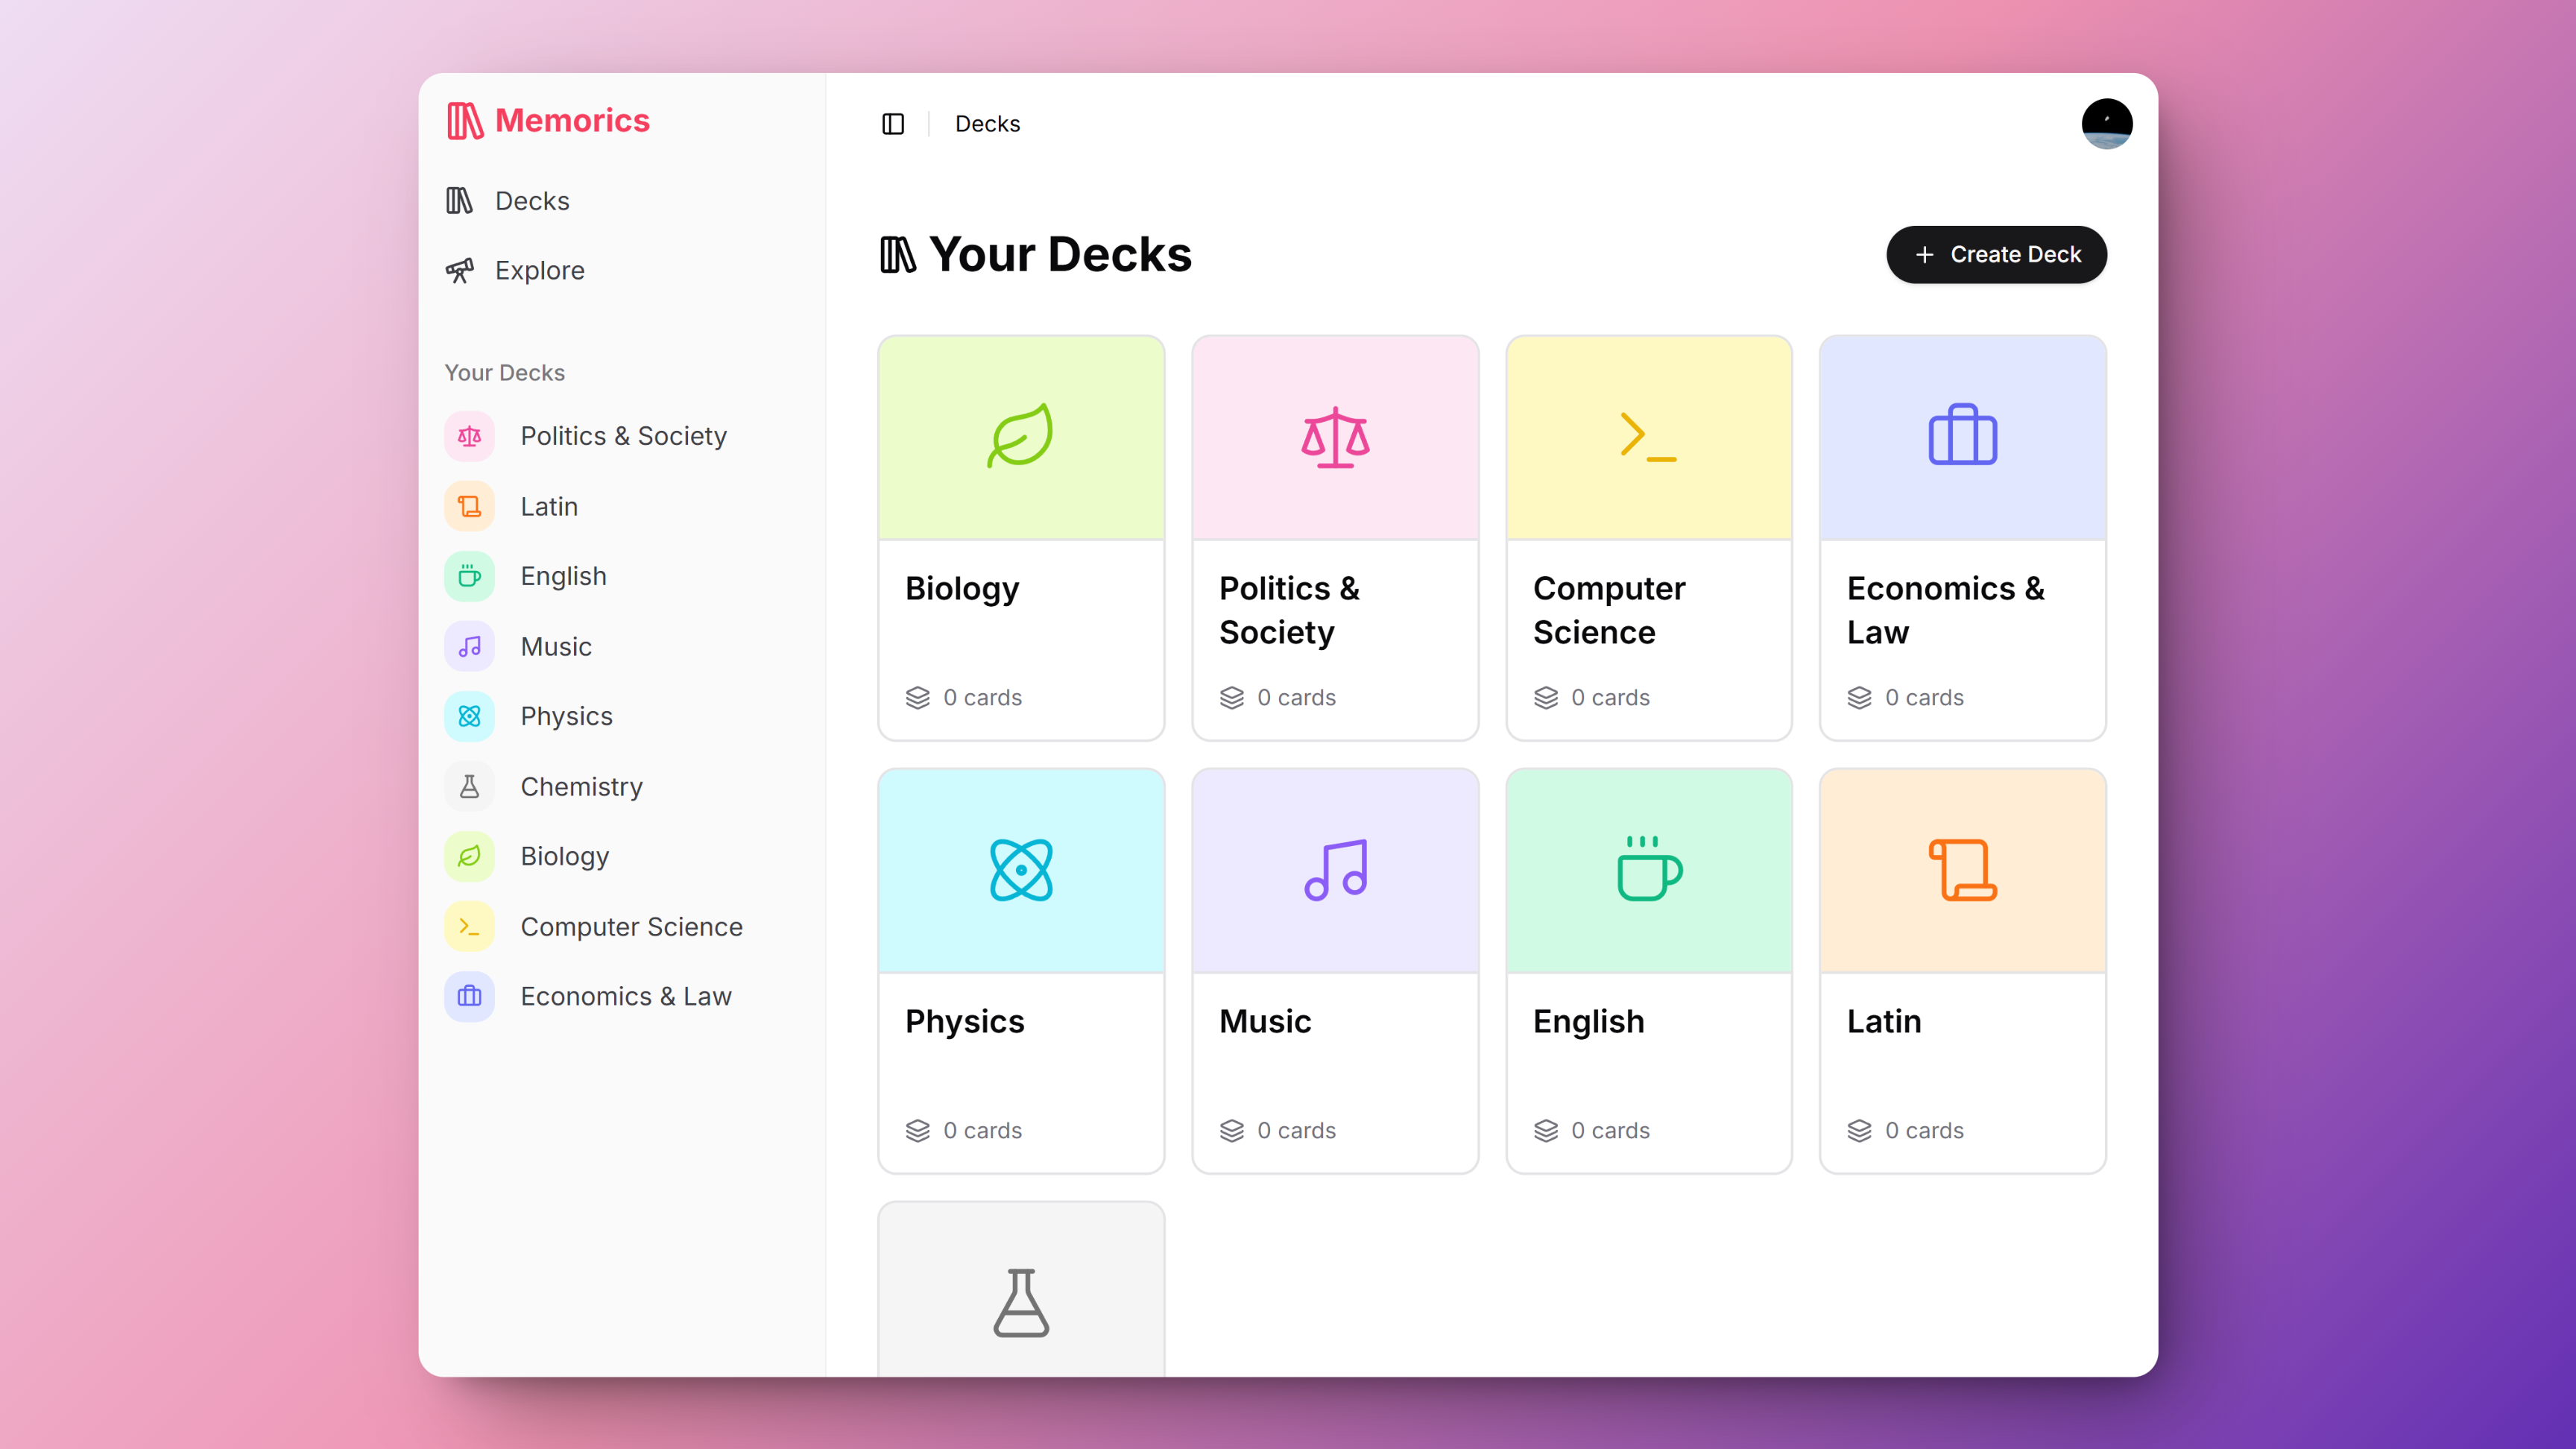Open Chemistry deck from sidebar

[580, 787]
